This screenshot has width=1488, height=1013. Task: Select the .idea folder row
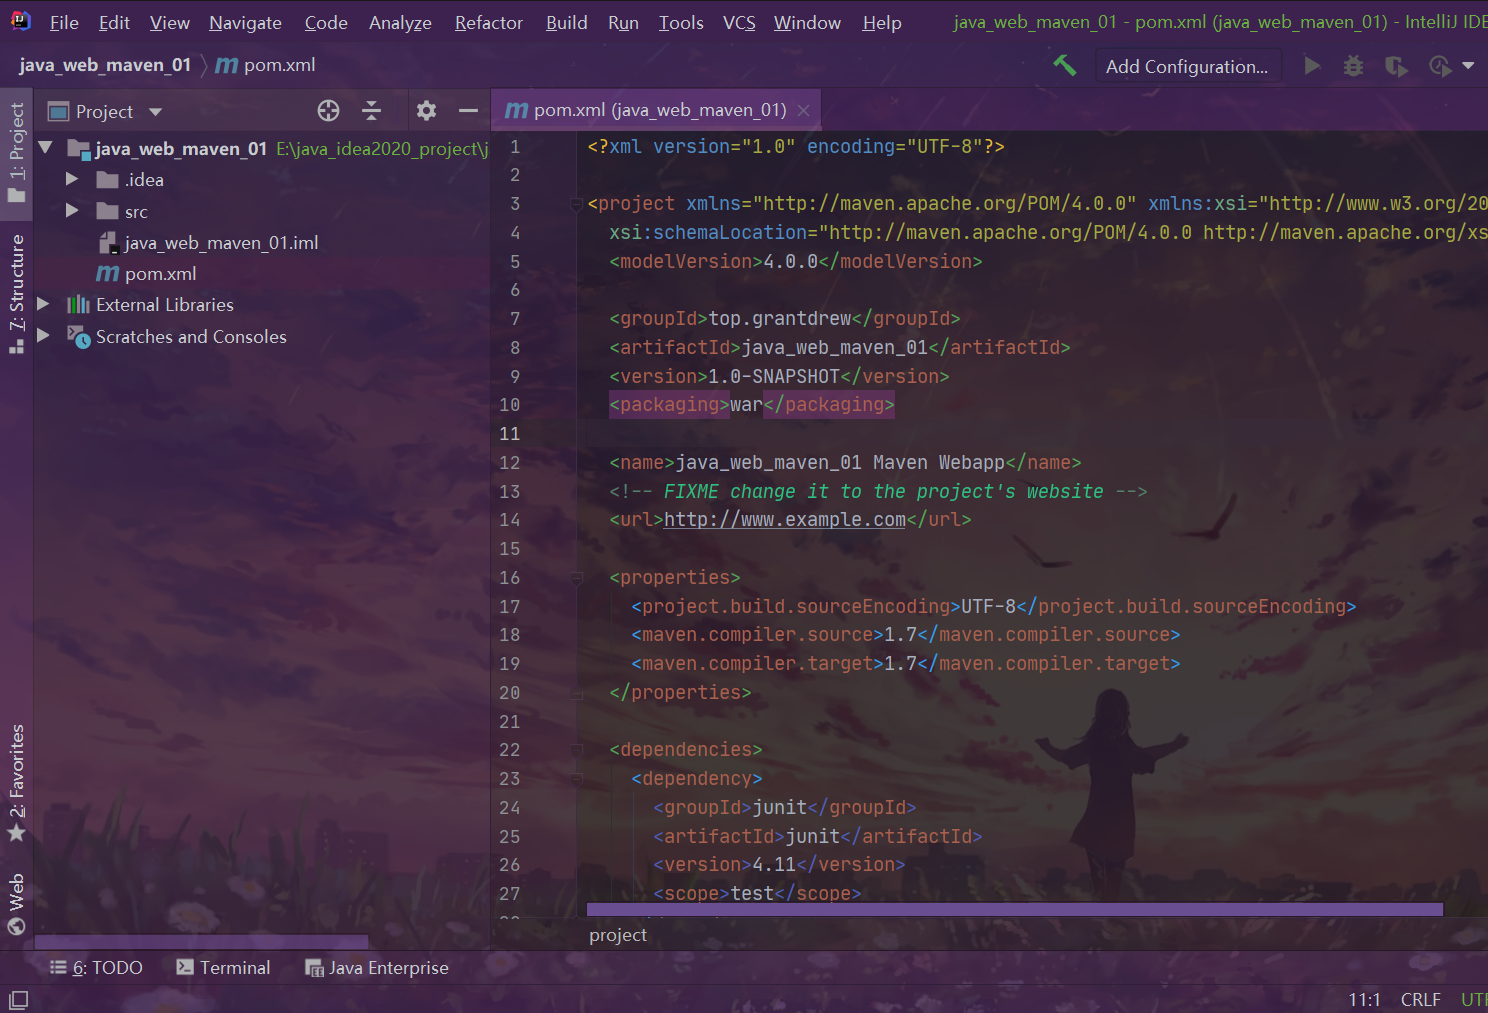[x=262, y=180]
